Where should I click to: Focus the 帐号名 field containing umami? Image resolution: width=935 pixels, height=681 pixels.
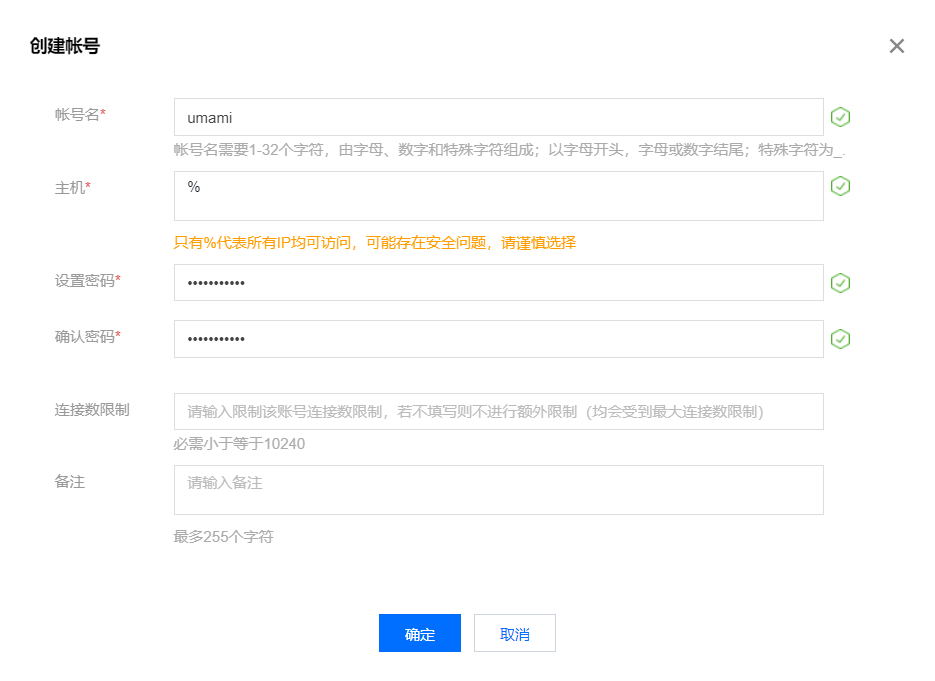tap(498, 117)
